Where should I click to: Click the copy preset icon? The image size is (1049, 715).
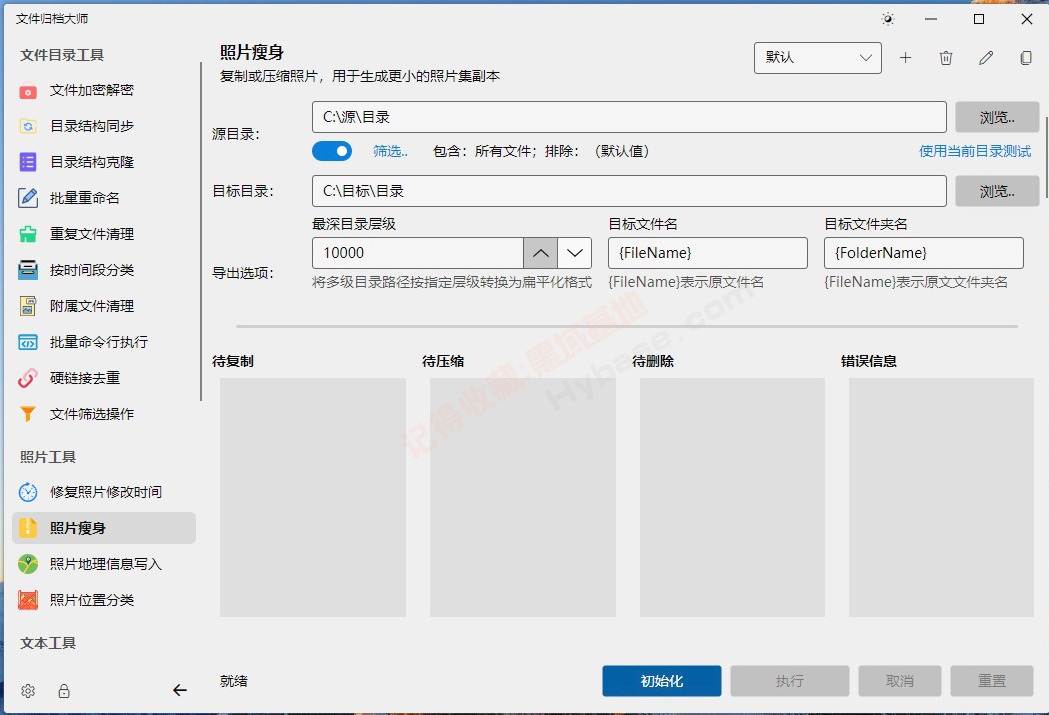click(x=1026, y=58)
